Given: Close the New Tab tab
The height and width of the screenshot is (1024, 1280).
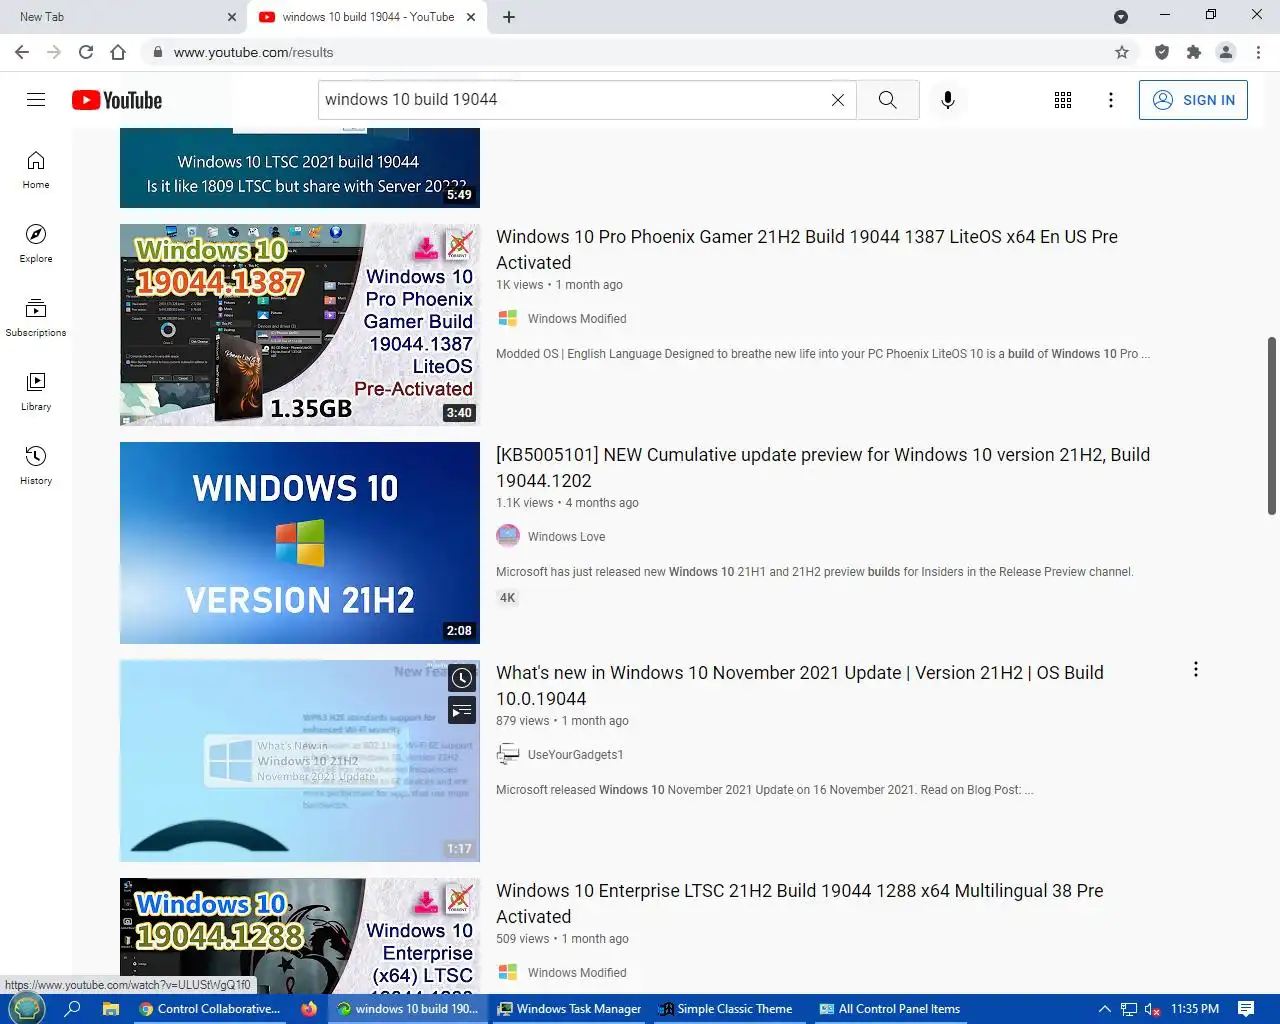Looking at the screenshot, I should pyautogui.click(x=232, y=17).
